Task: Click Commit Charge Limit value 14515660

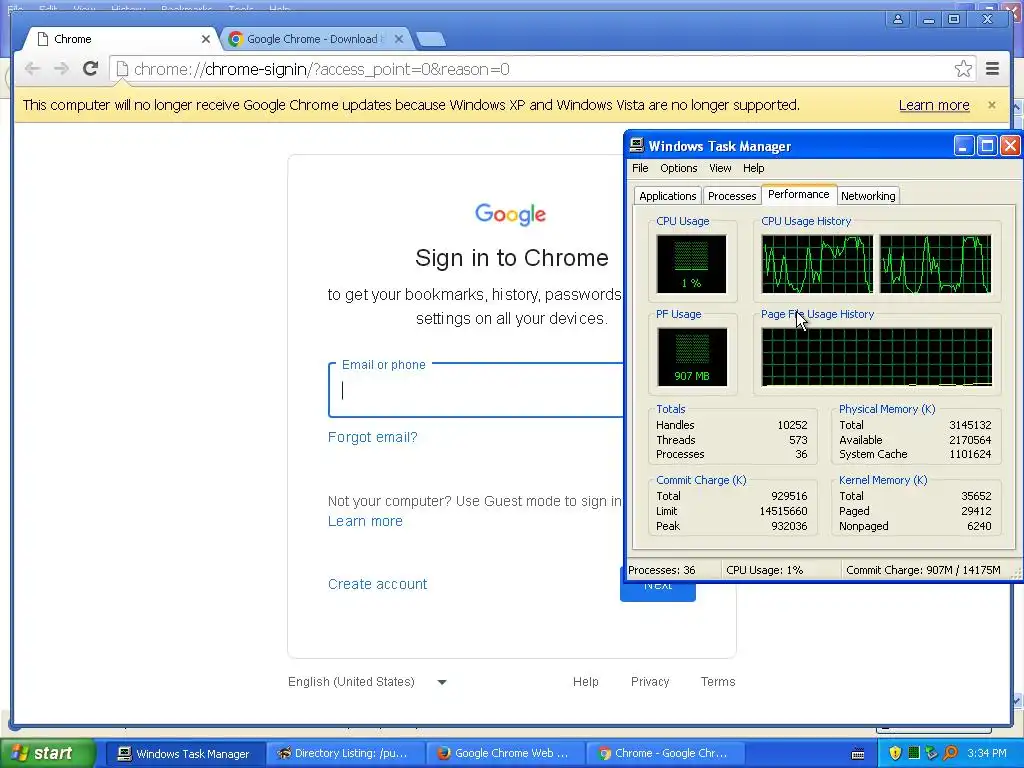Action: (783, 511)
